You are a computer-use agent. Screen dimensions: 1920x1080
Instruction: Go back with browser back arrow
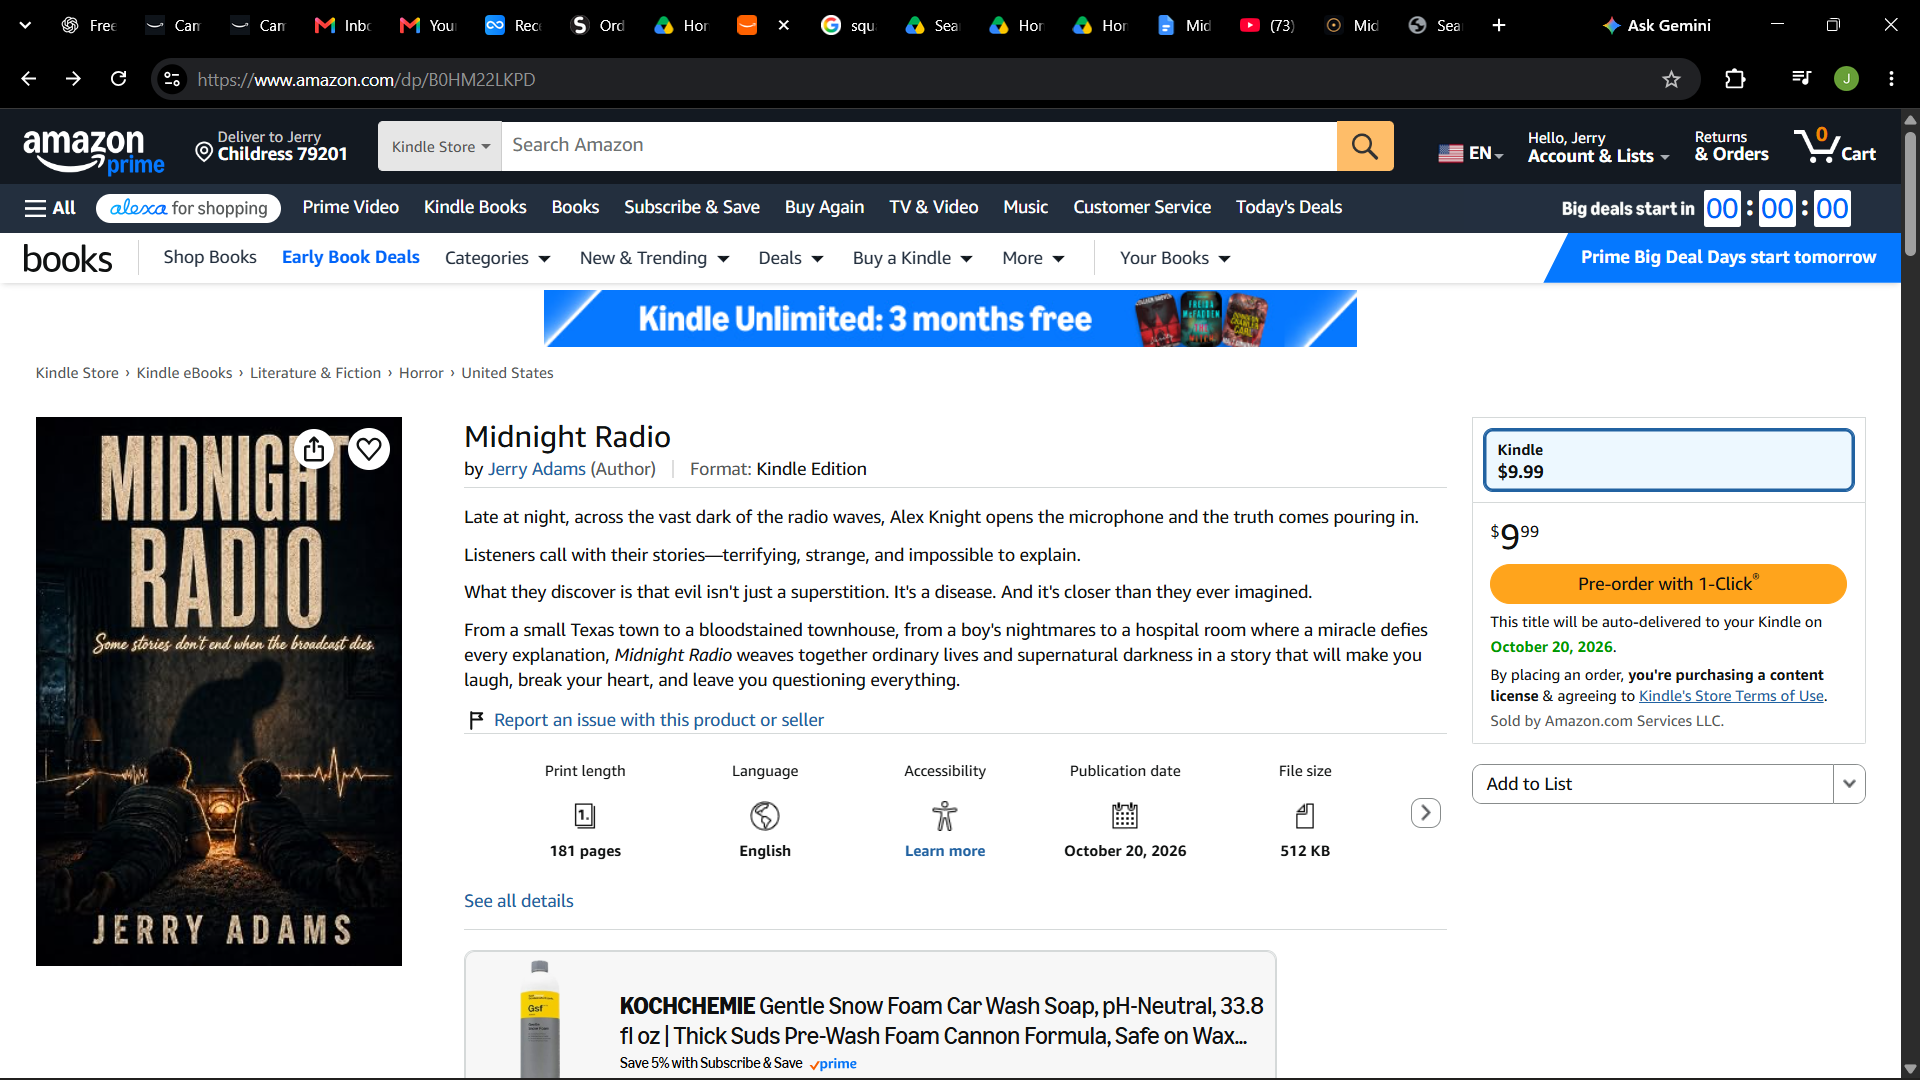point(28,79)
